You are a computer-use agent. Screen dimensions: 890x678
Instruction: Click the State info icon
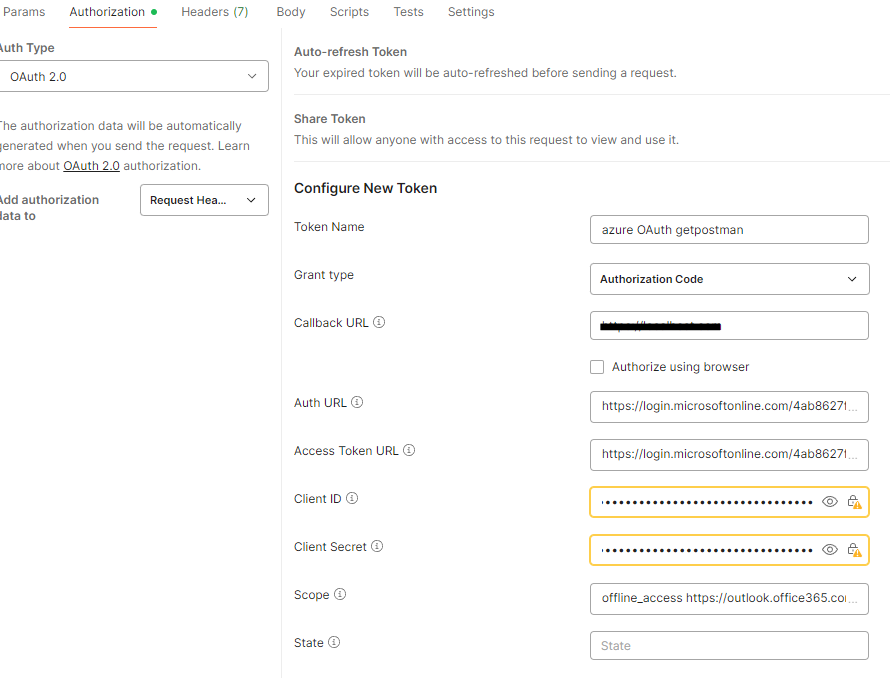[334, 642]
